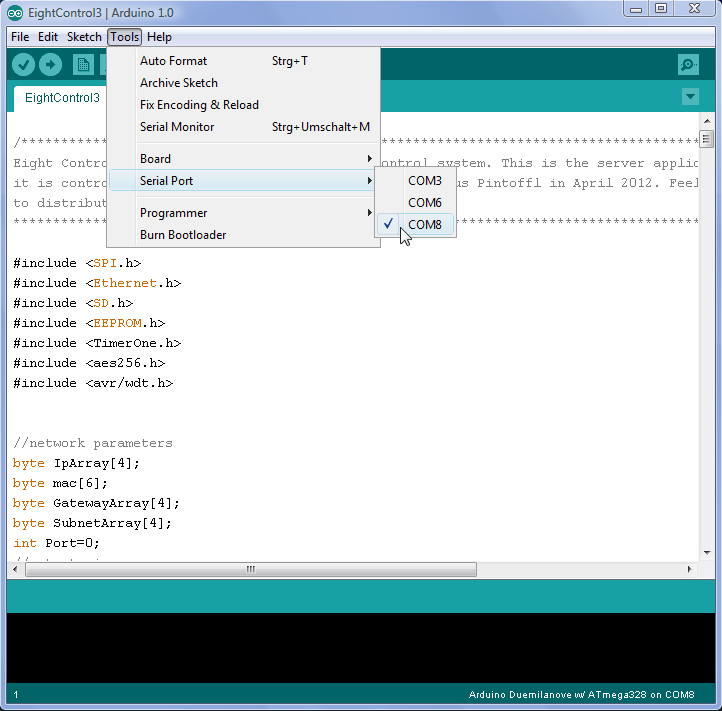Open the Help menu
Image resolution: width=722 pixels, height=711 pixels.
[159, 37]
